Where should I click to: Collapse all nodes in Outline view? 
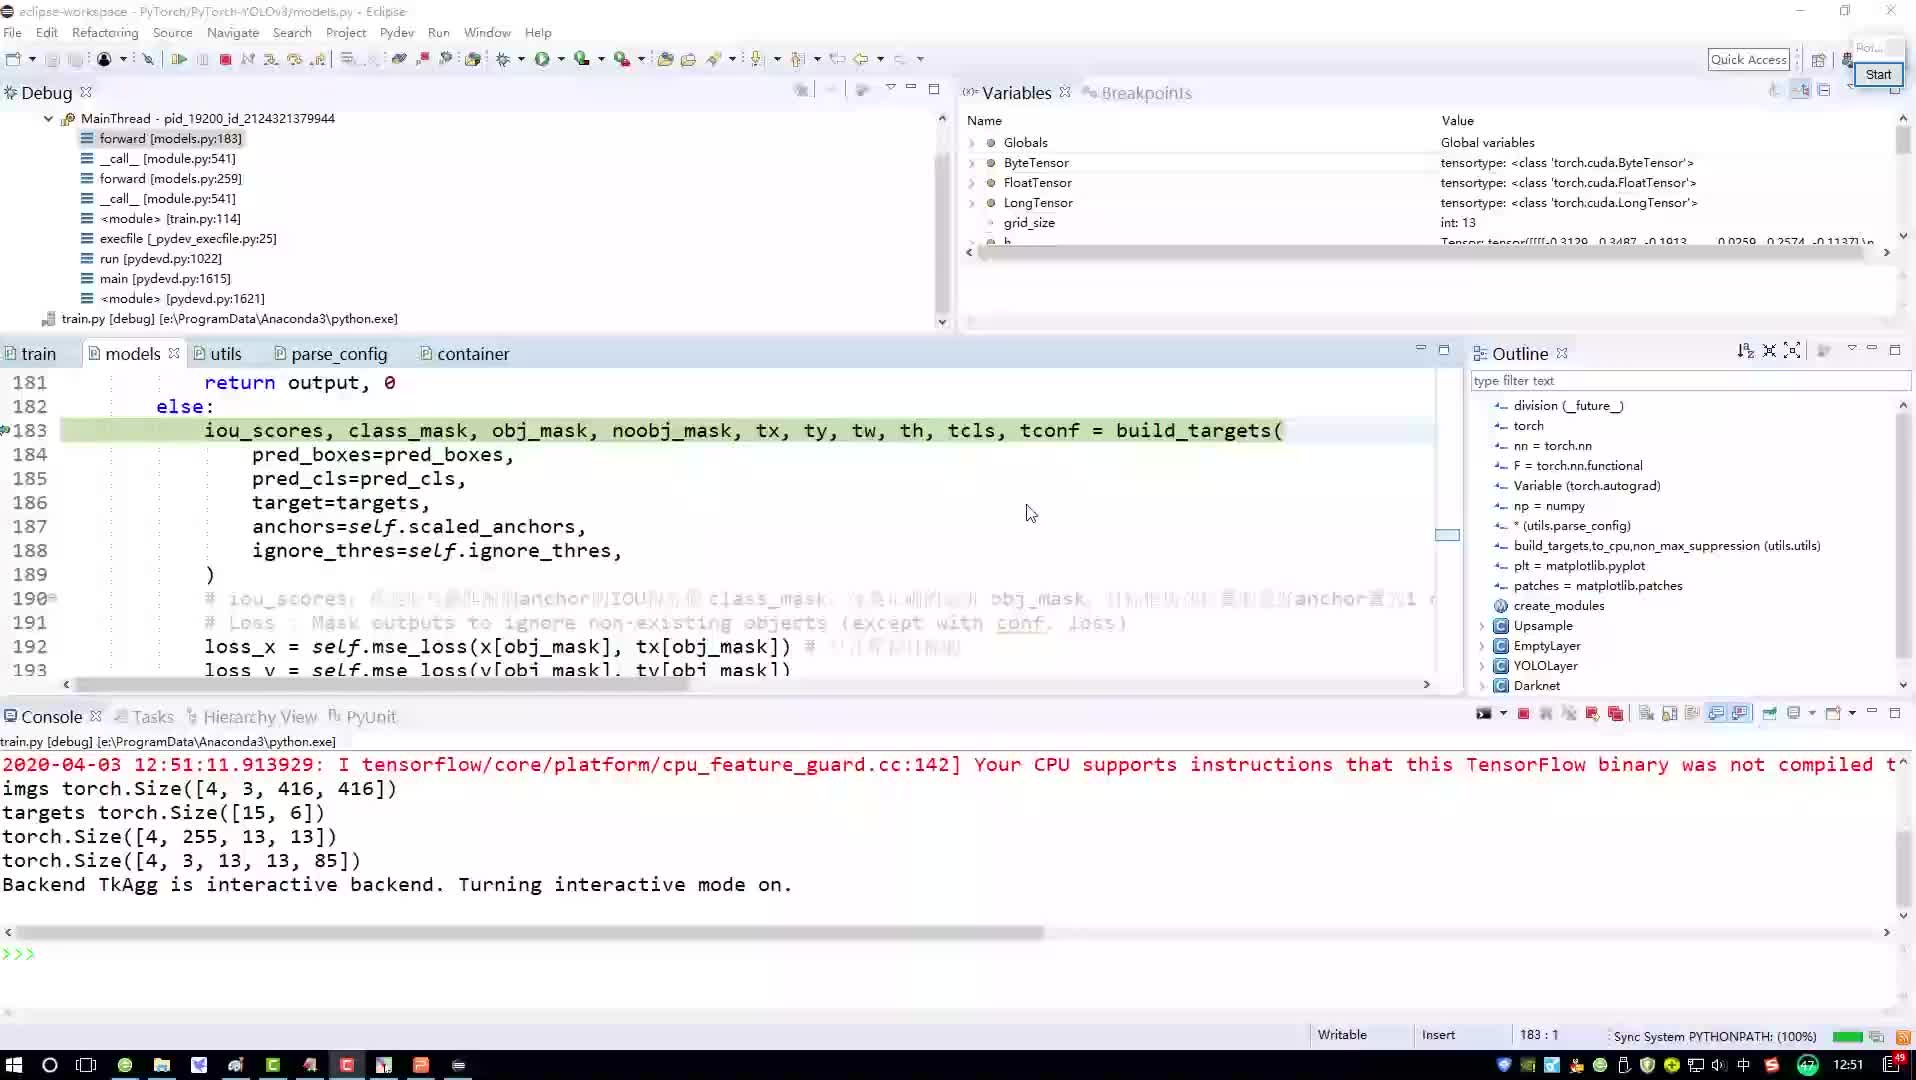1769,351
